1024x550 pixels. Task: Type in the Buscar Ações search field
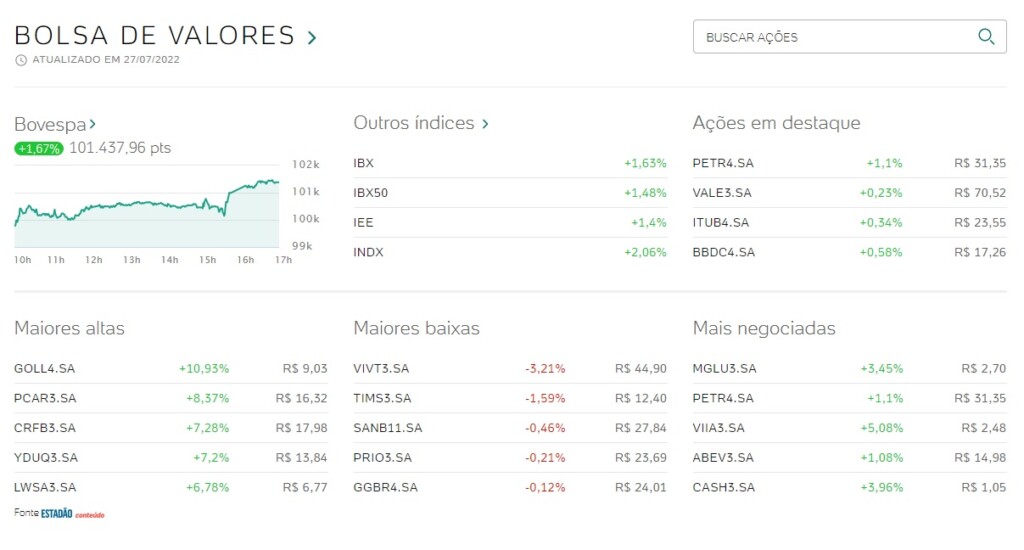pyautogui.click(x=835, y=37)
